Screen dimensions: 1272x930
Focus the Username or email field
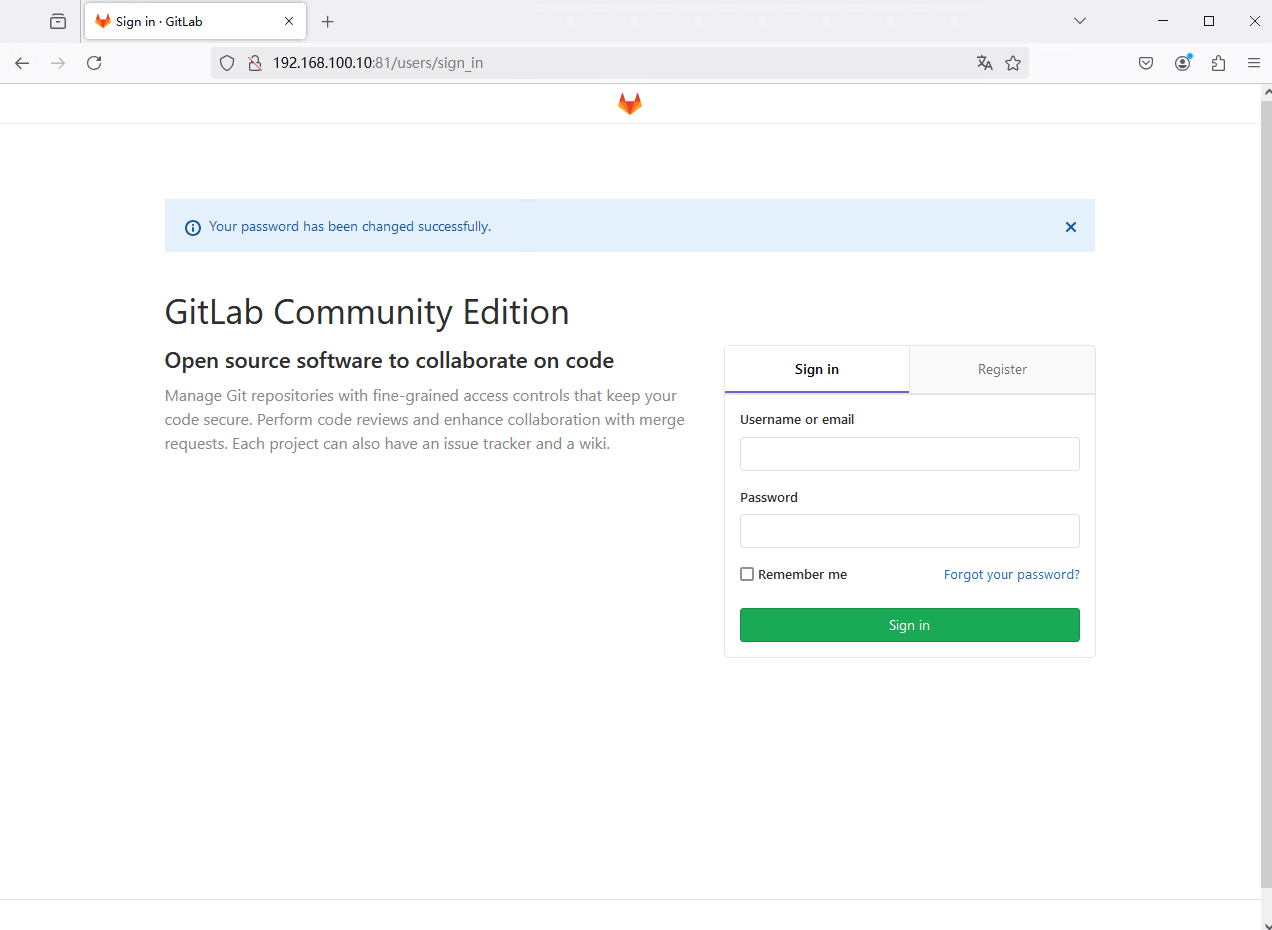click(909, 454)
